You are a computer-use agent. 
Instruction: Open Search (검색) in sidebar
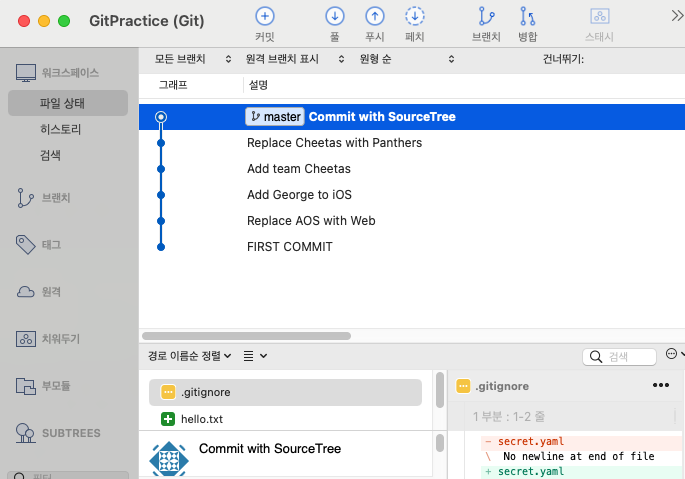tap(50, 155)
